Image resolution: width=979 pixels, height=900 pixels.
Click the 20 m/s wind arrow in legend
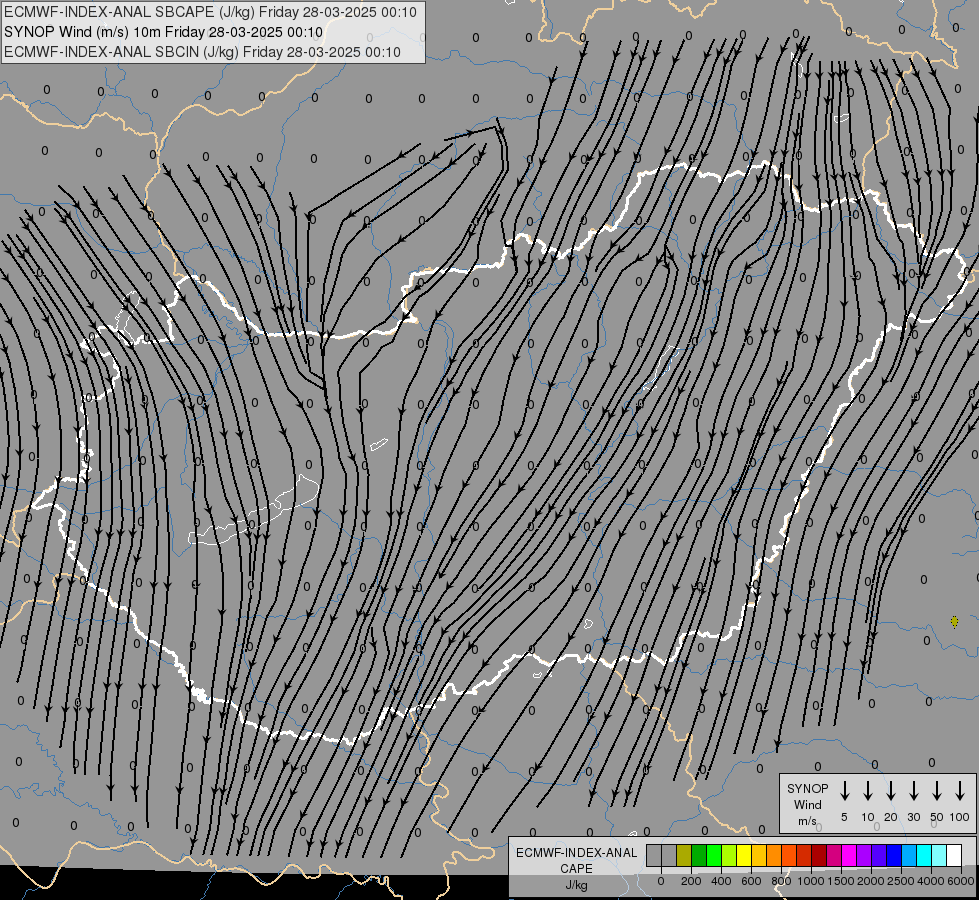click(x=890, y=791)
